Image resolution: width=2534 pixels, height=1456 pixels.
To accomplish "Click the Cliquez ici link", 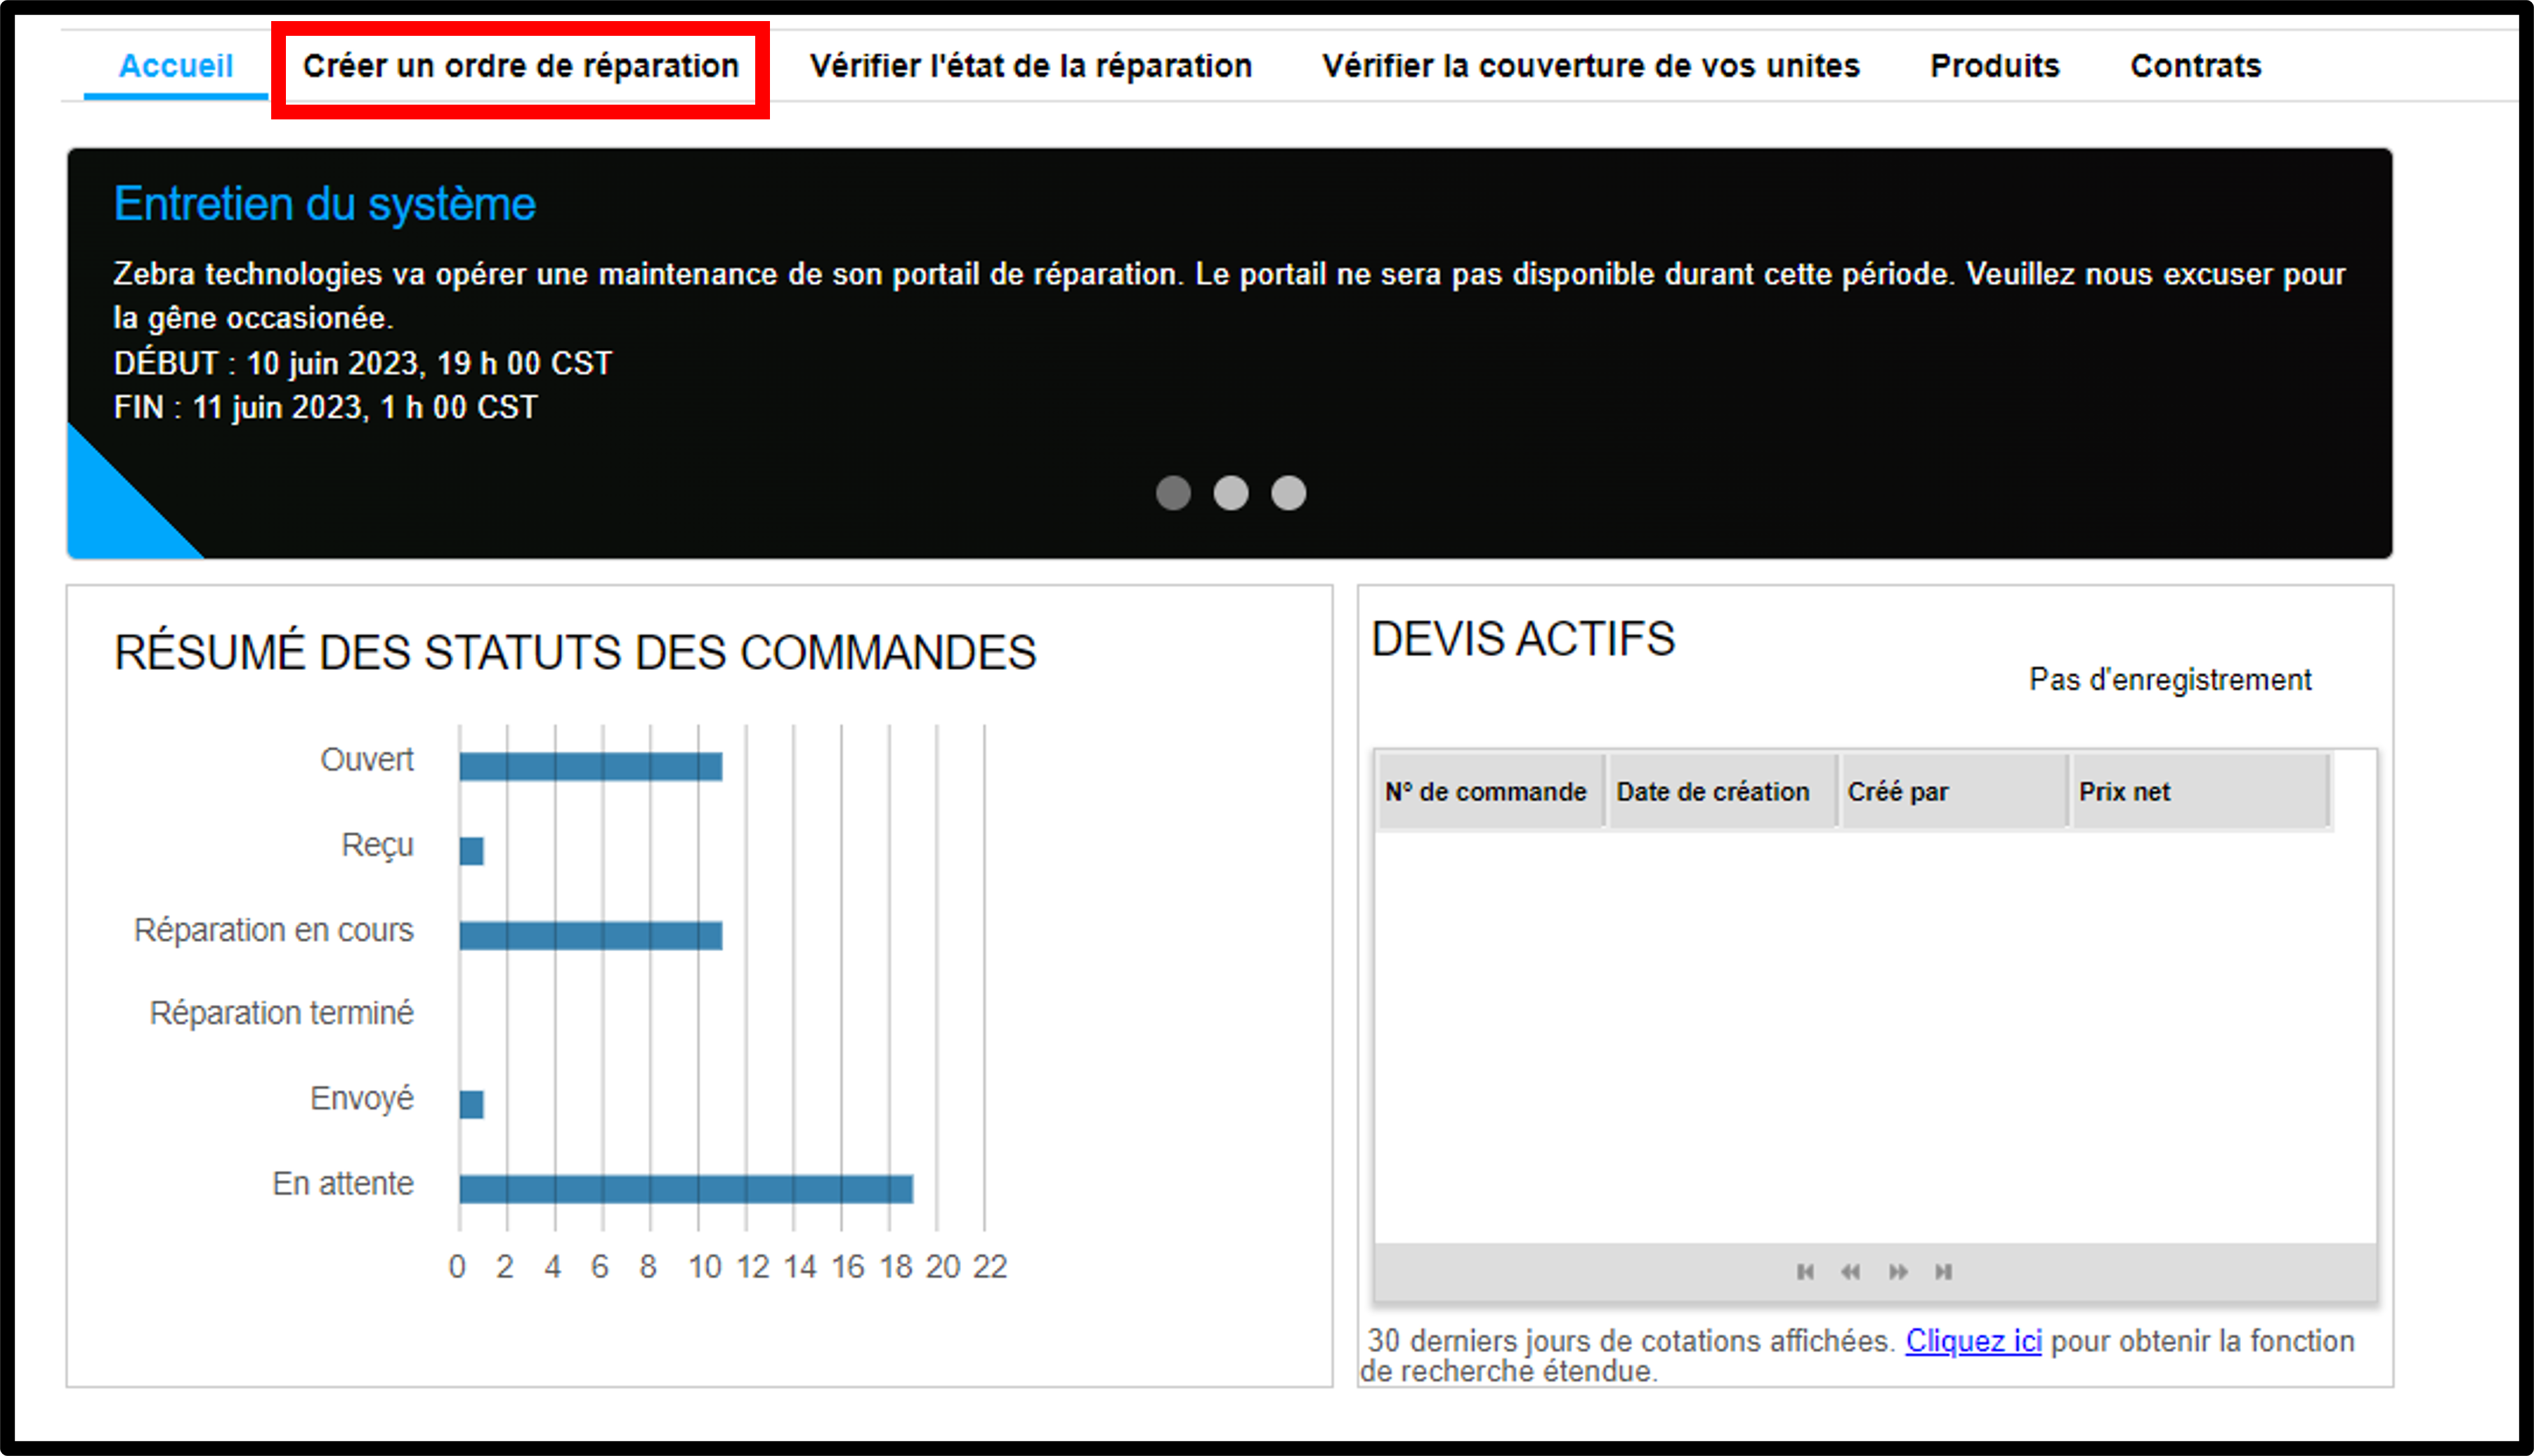I will tap(1973, 1341).
